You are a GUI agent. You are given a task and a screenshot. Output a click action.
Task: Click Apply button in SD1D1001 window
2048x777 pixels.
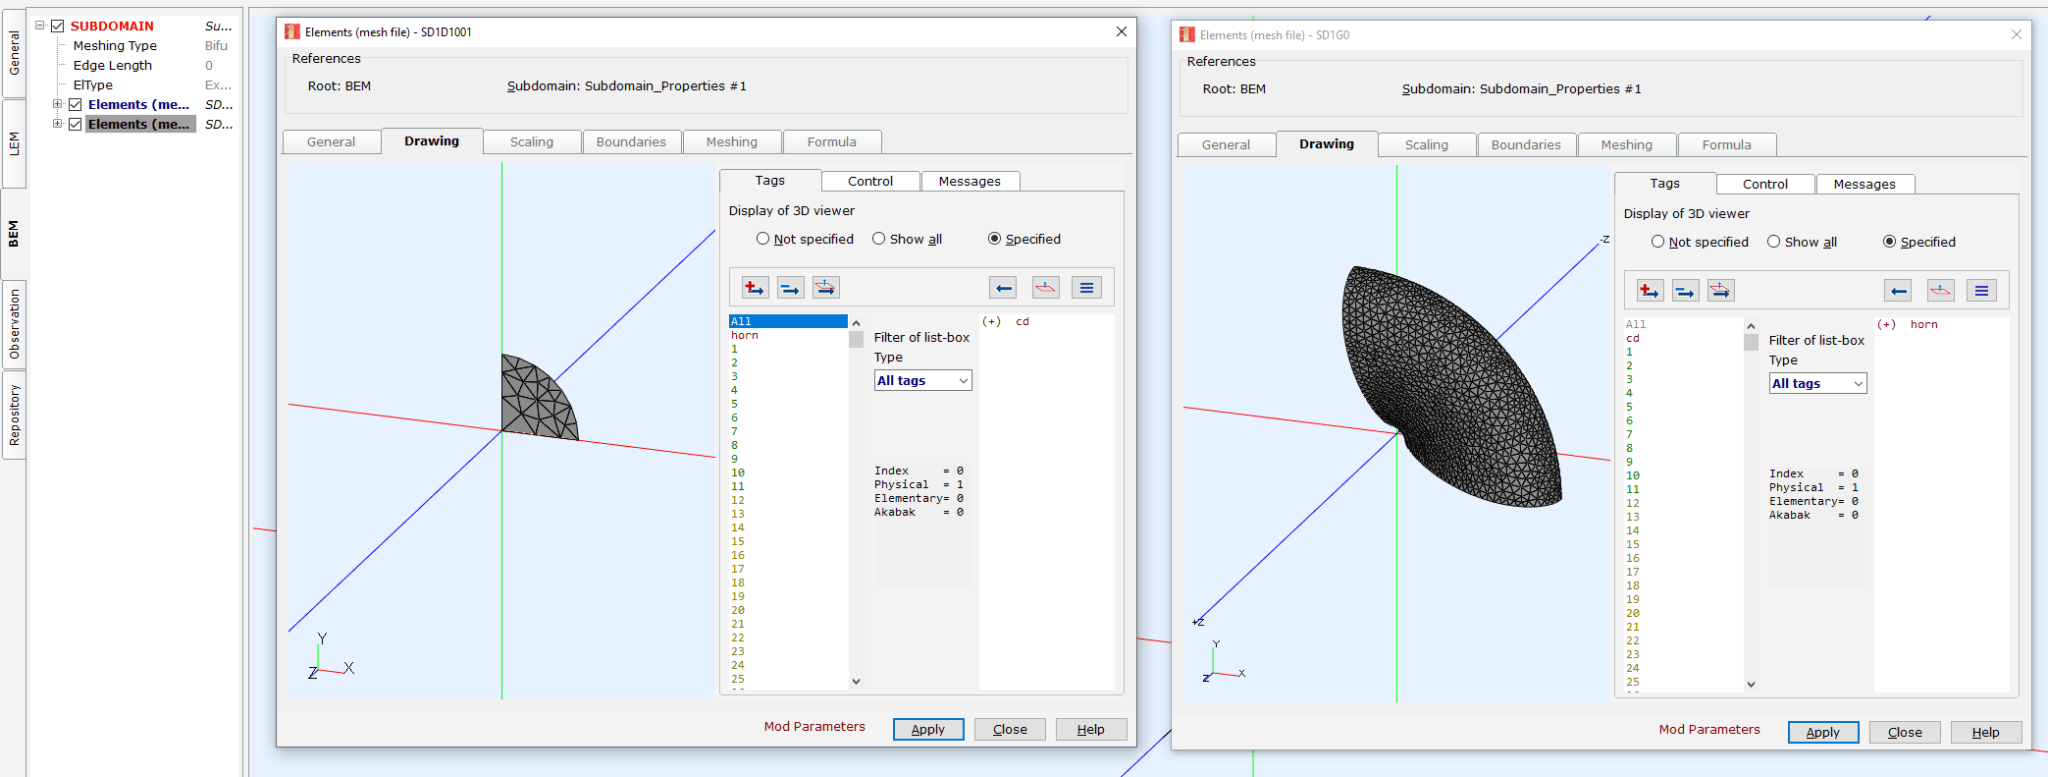click(928, 729)
